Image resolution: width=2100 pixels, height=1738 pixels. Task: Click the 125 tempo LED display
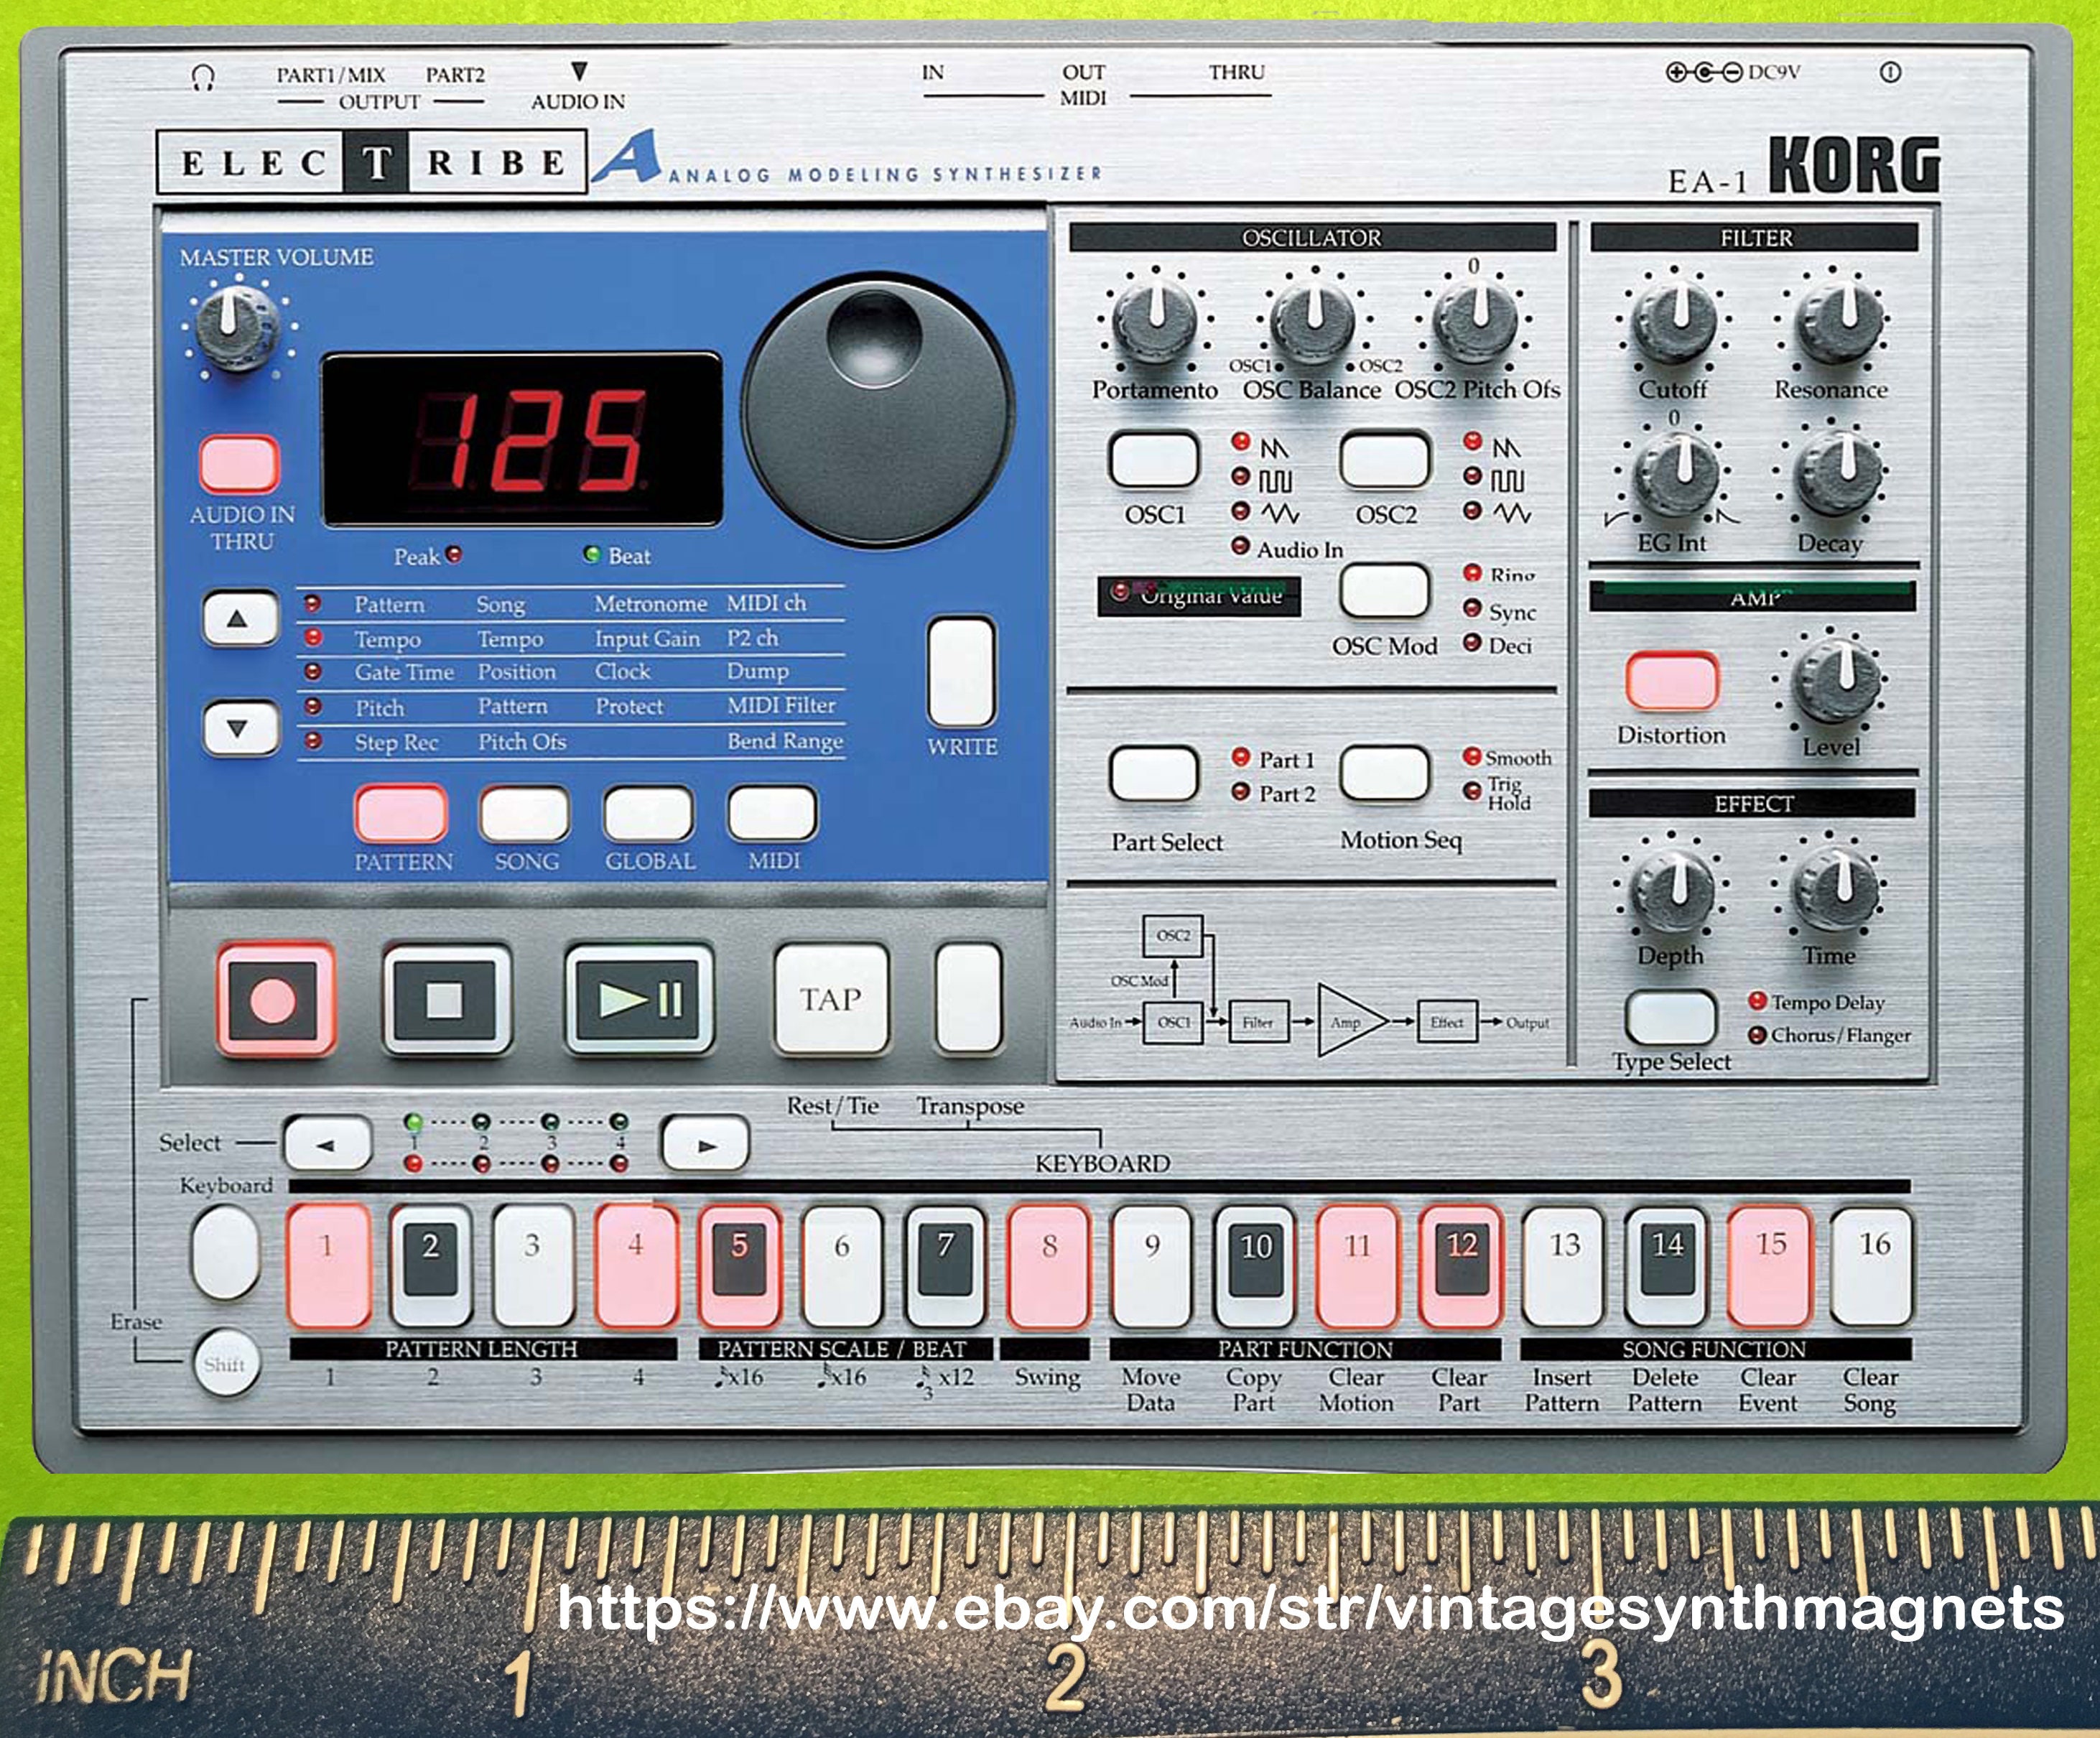pyautogui.click(x=521, y=438)
